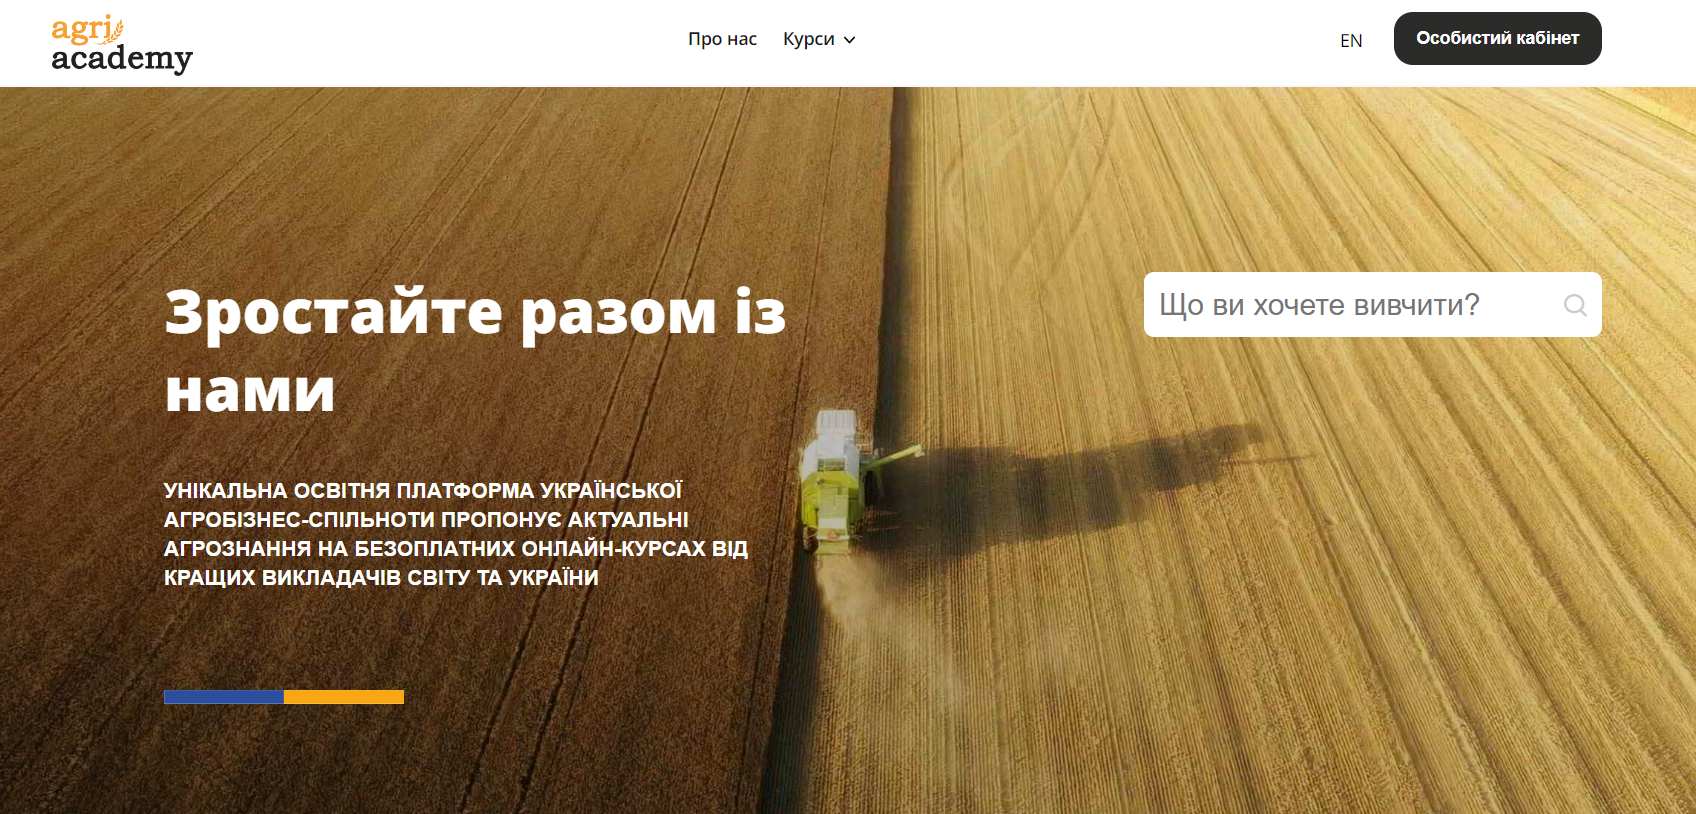Switch language to EN
The height and width of the screenshot is (814, 1696).
(x=1351, y=41)
